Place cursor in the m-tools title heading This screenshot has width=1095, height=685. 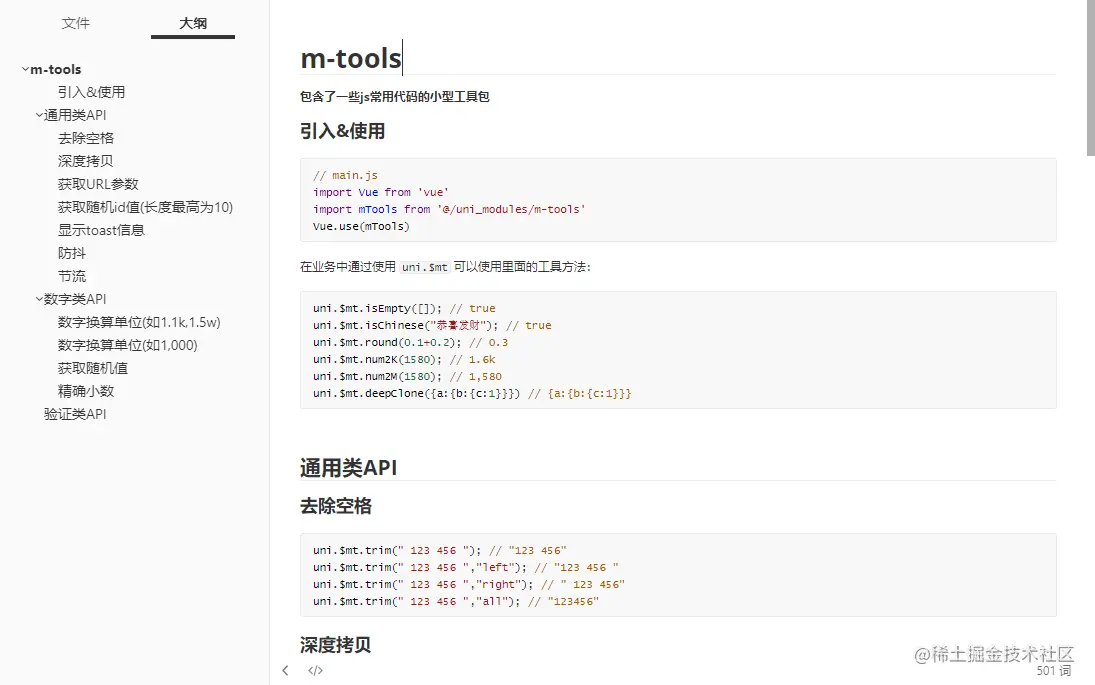pyautogui.click(x=351, y=58)
